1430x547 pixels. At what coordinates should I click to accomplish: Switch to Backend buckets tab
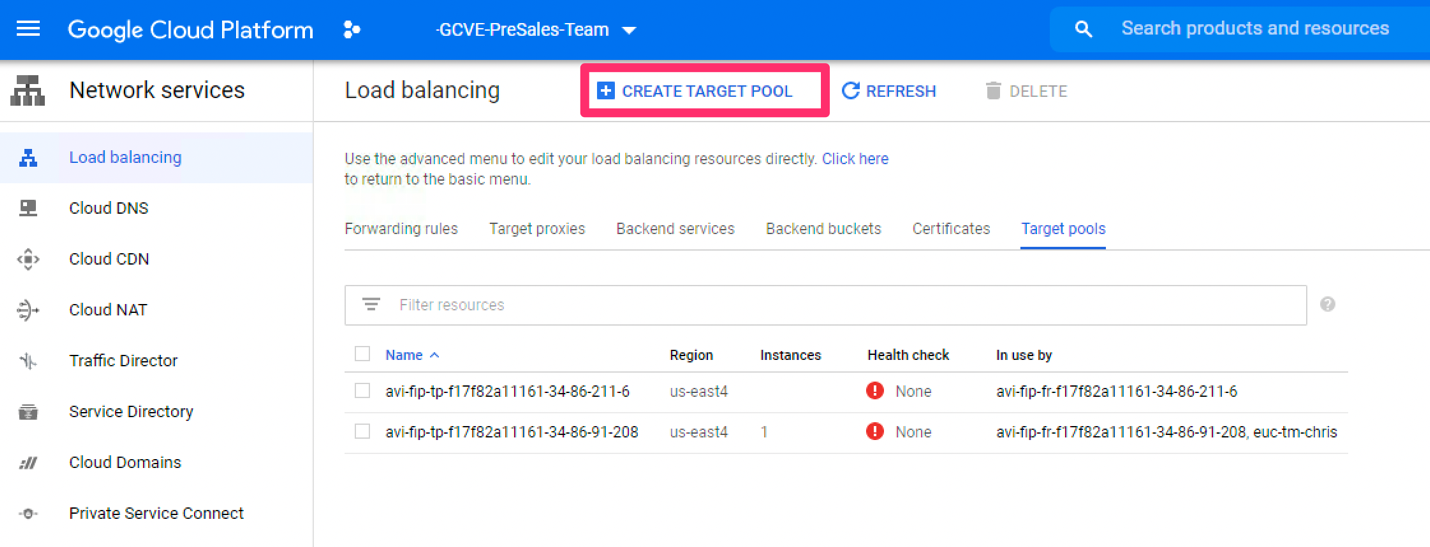(x=823, y=229)
